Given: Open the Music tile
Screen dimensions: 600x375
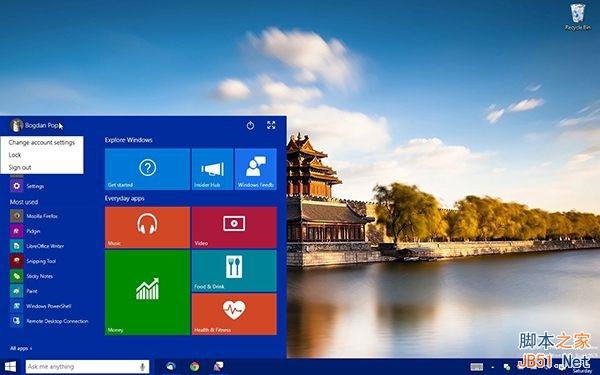Looking at the screenshot, I should 147,227.
